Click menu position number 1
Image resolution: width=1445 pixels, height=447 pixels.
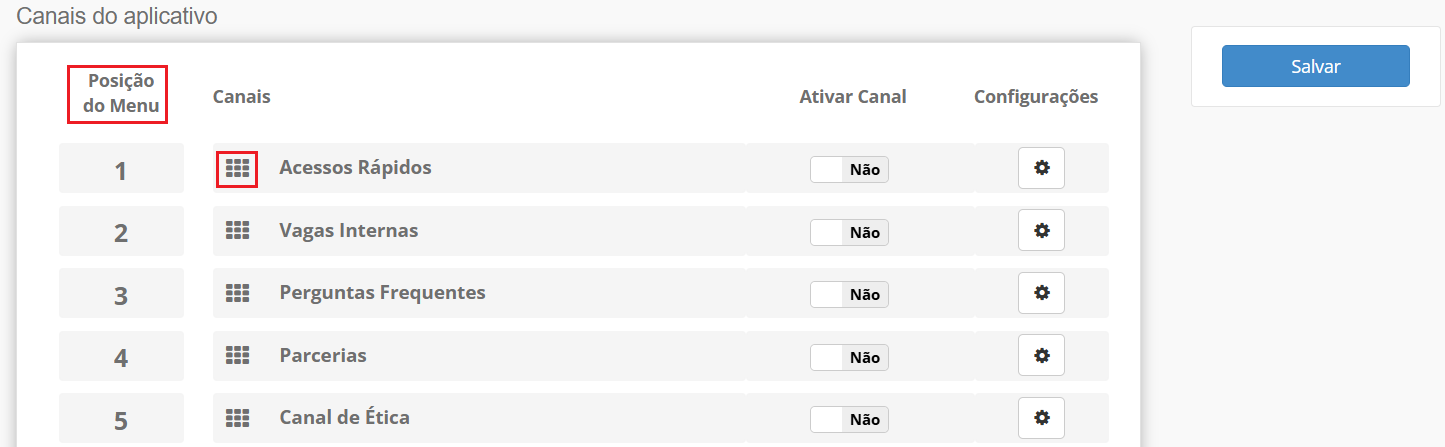click(x=121, y=171)
